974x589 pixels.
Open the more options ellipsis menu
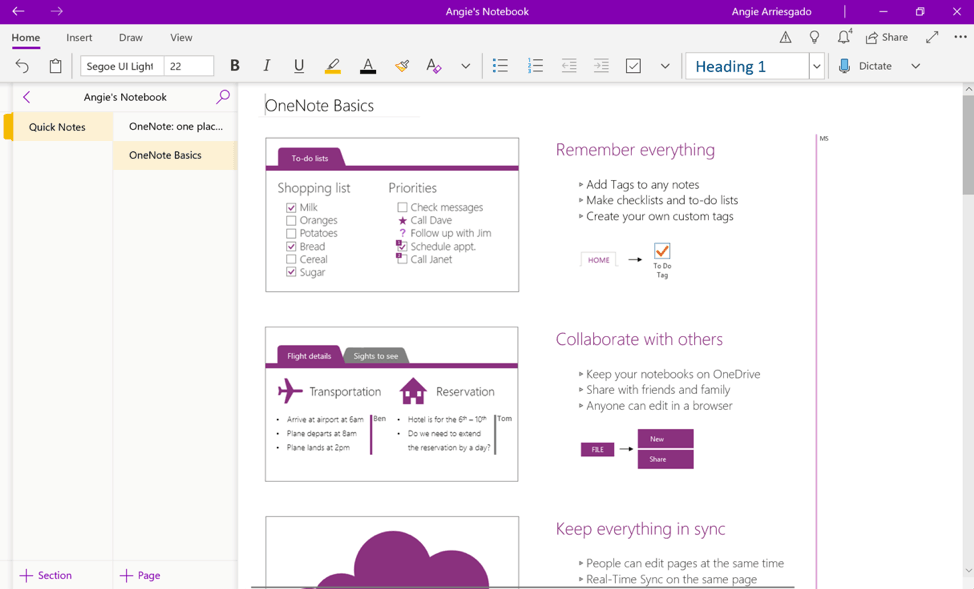[960, 37]
